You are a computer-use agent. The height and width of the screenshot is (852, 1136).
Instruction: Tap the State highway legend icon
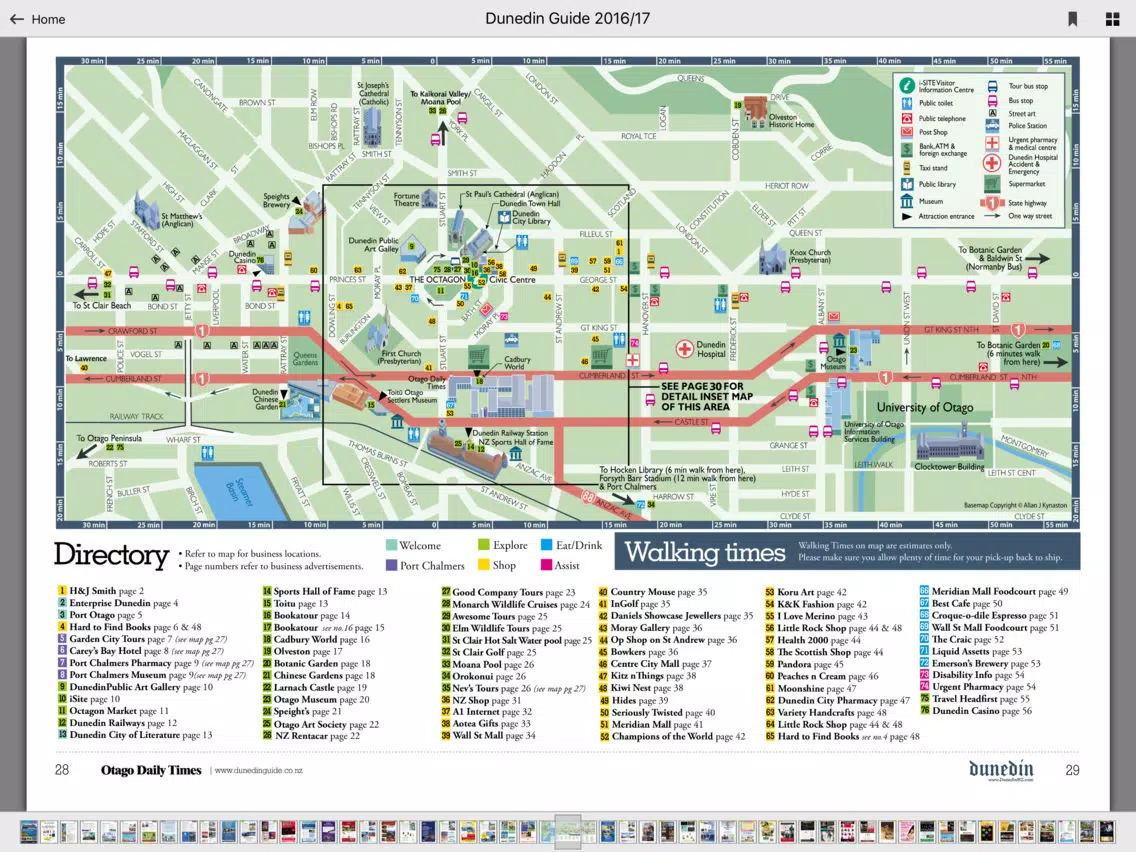click(992, 204)
